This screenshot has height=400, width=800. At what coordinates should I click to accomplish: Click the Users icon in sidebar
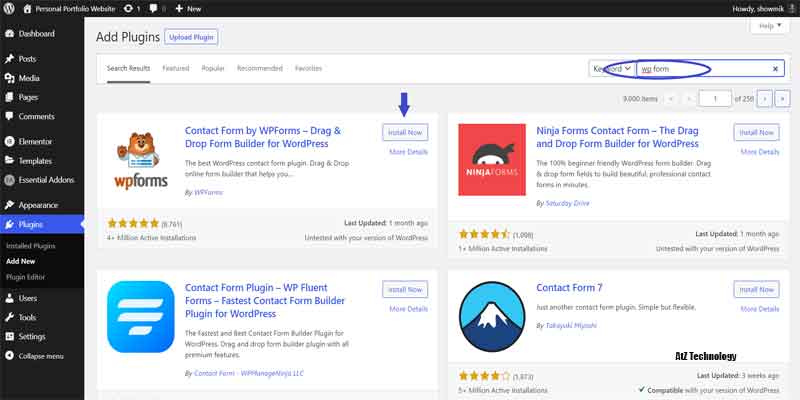[10, 298]
